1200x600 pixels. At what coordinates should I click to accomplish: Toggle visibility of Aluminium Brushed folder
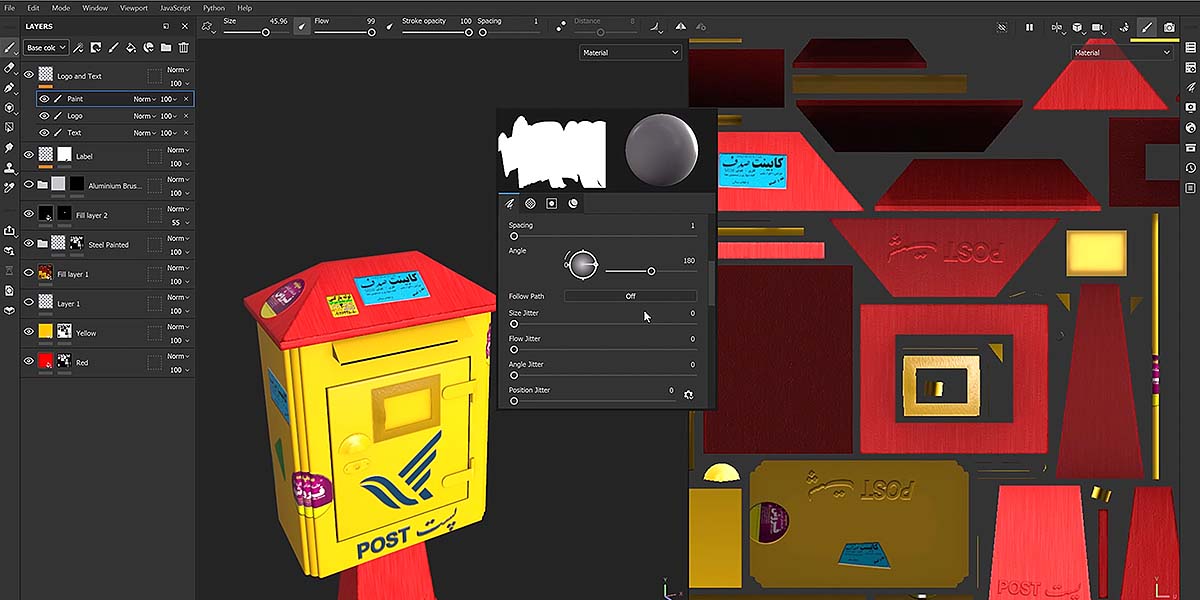(x=29, y=184)
